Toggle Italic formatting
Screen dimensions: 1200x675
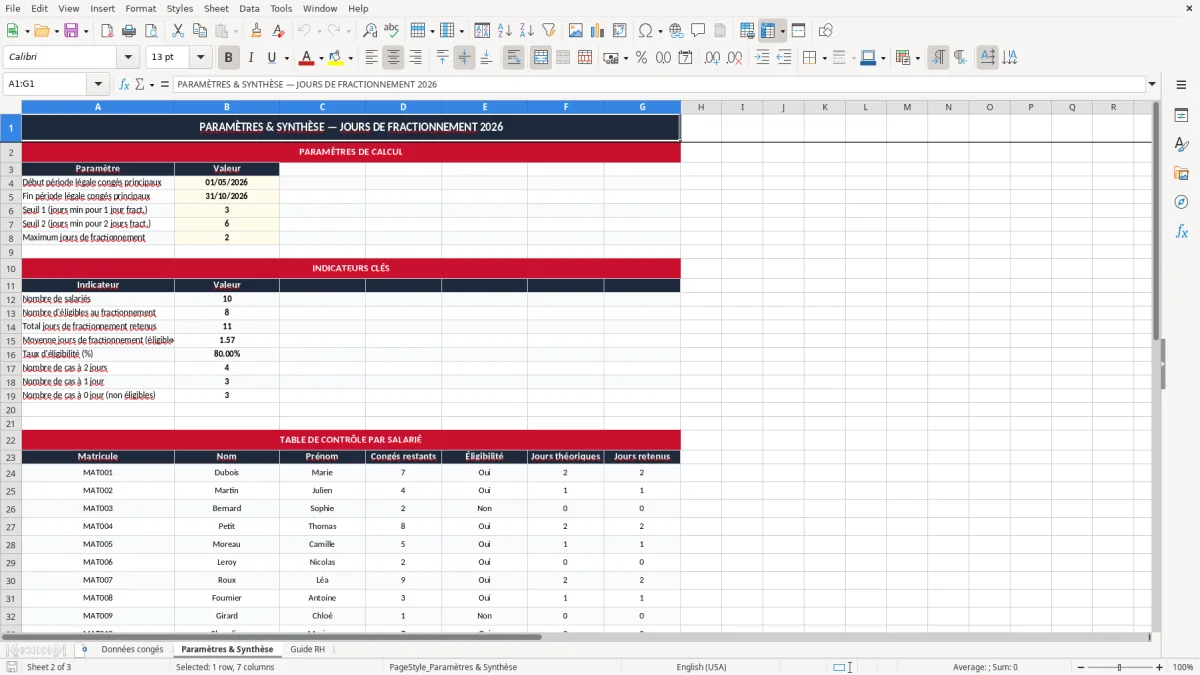(x=251, y=58)
